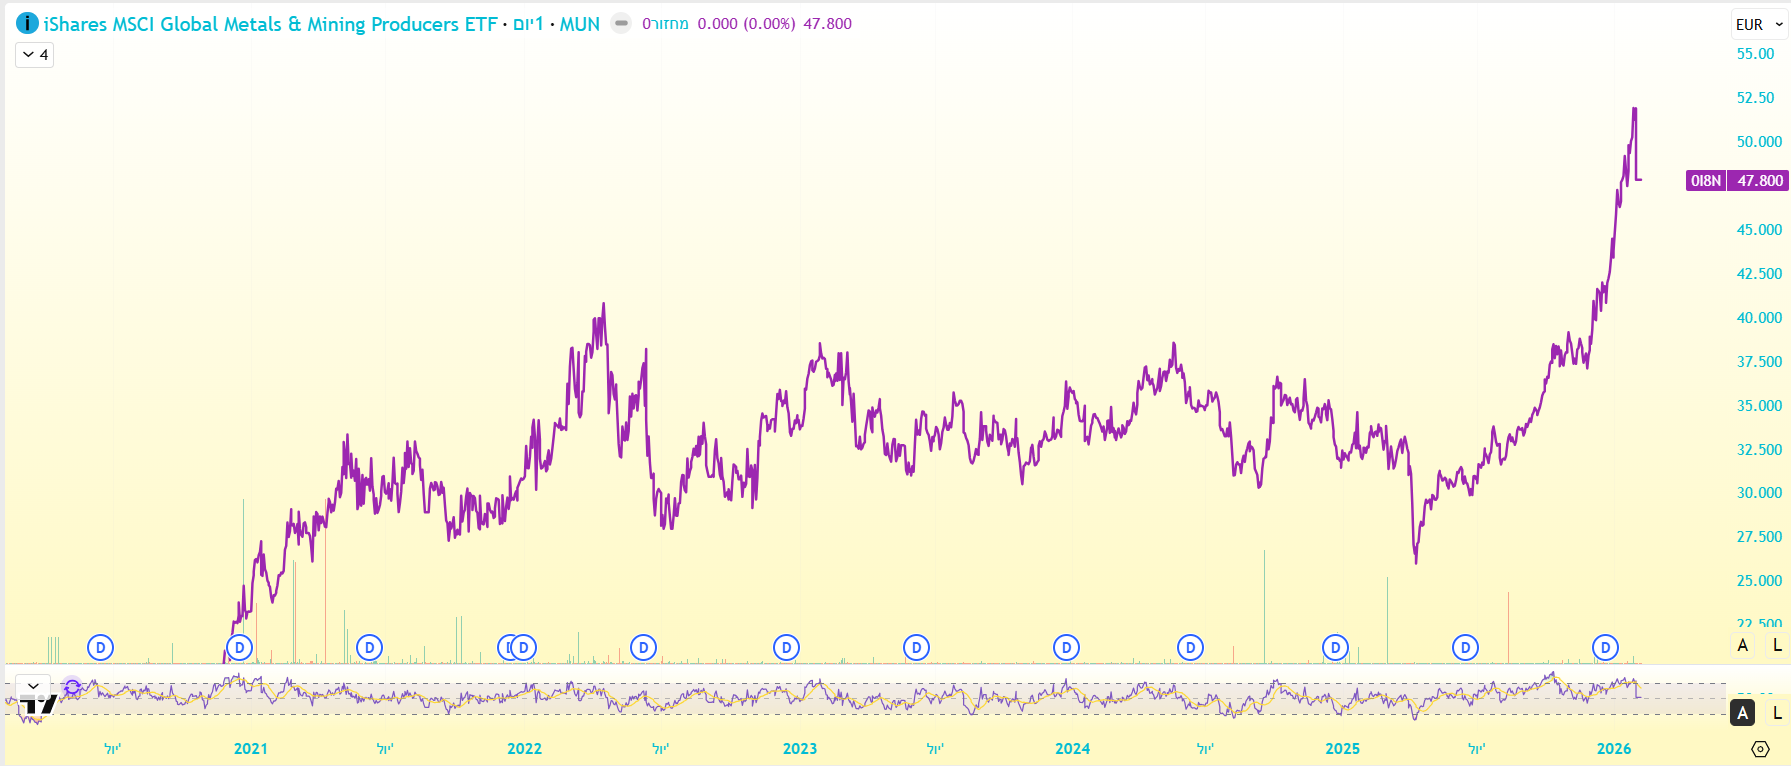Click the purple OI8N ticker tag on the price axis
The image size is (1791, 766).
coord(1706,181)
